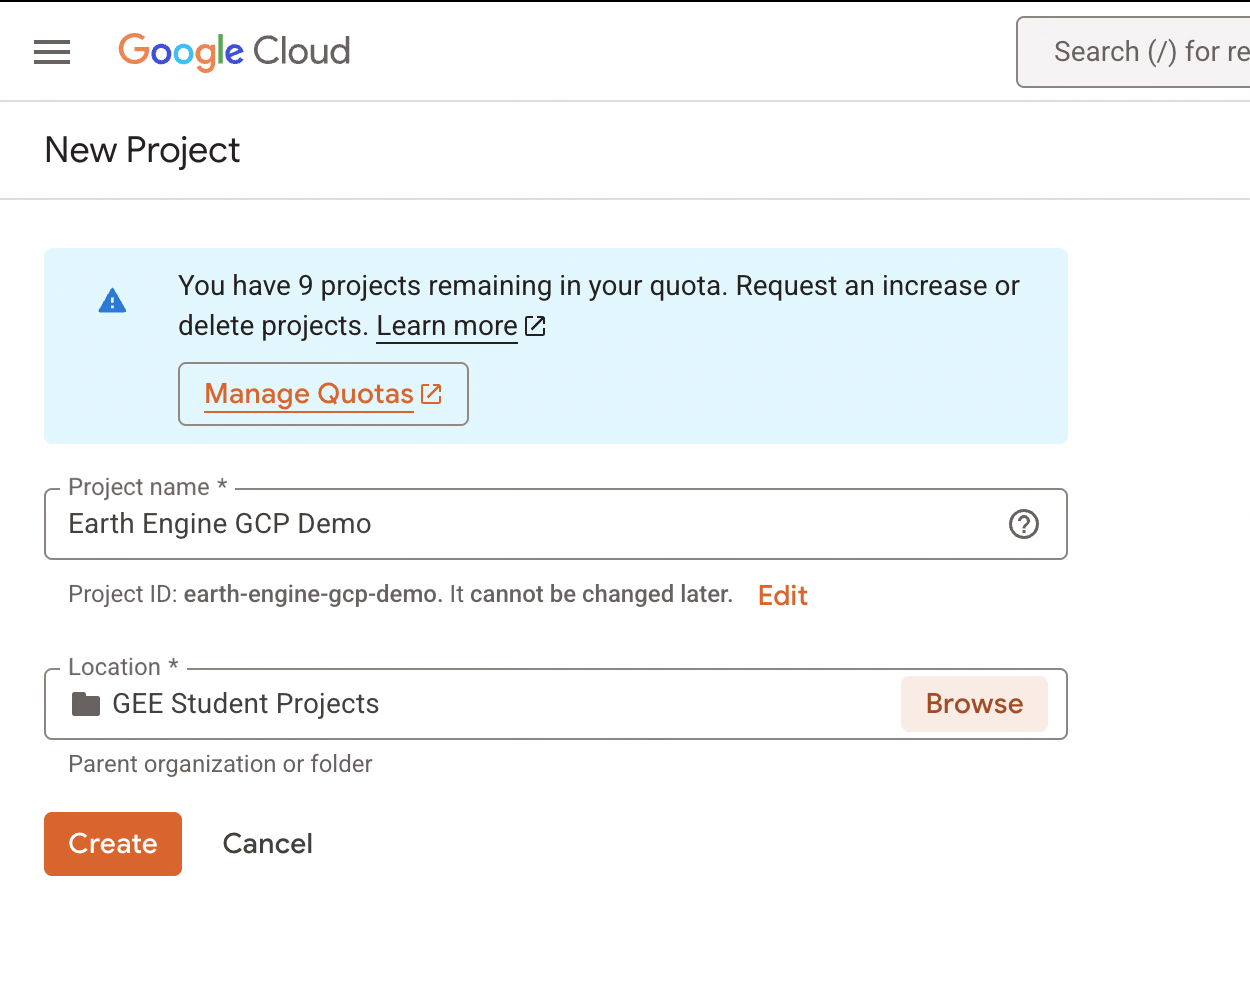Open the Project name help tooltip icon
The width and height of the screenshot is (1250, 1004).
point(1023,524)
